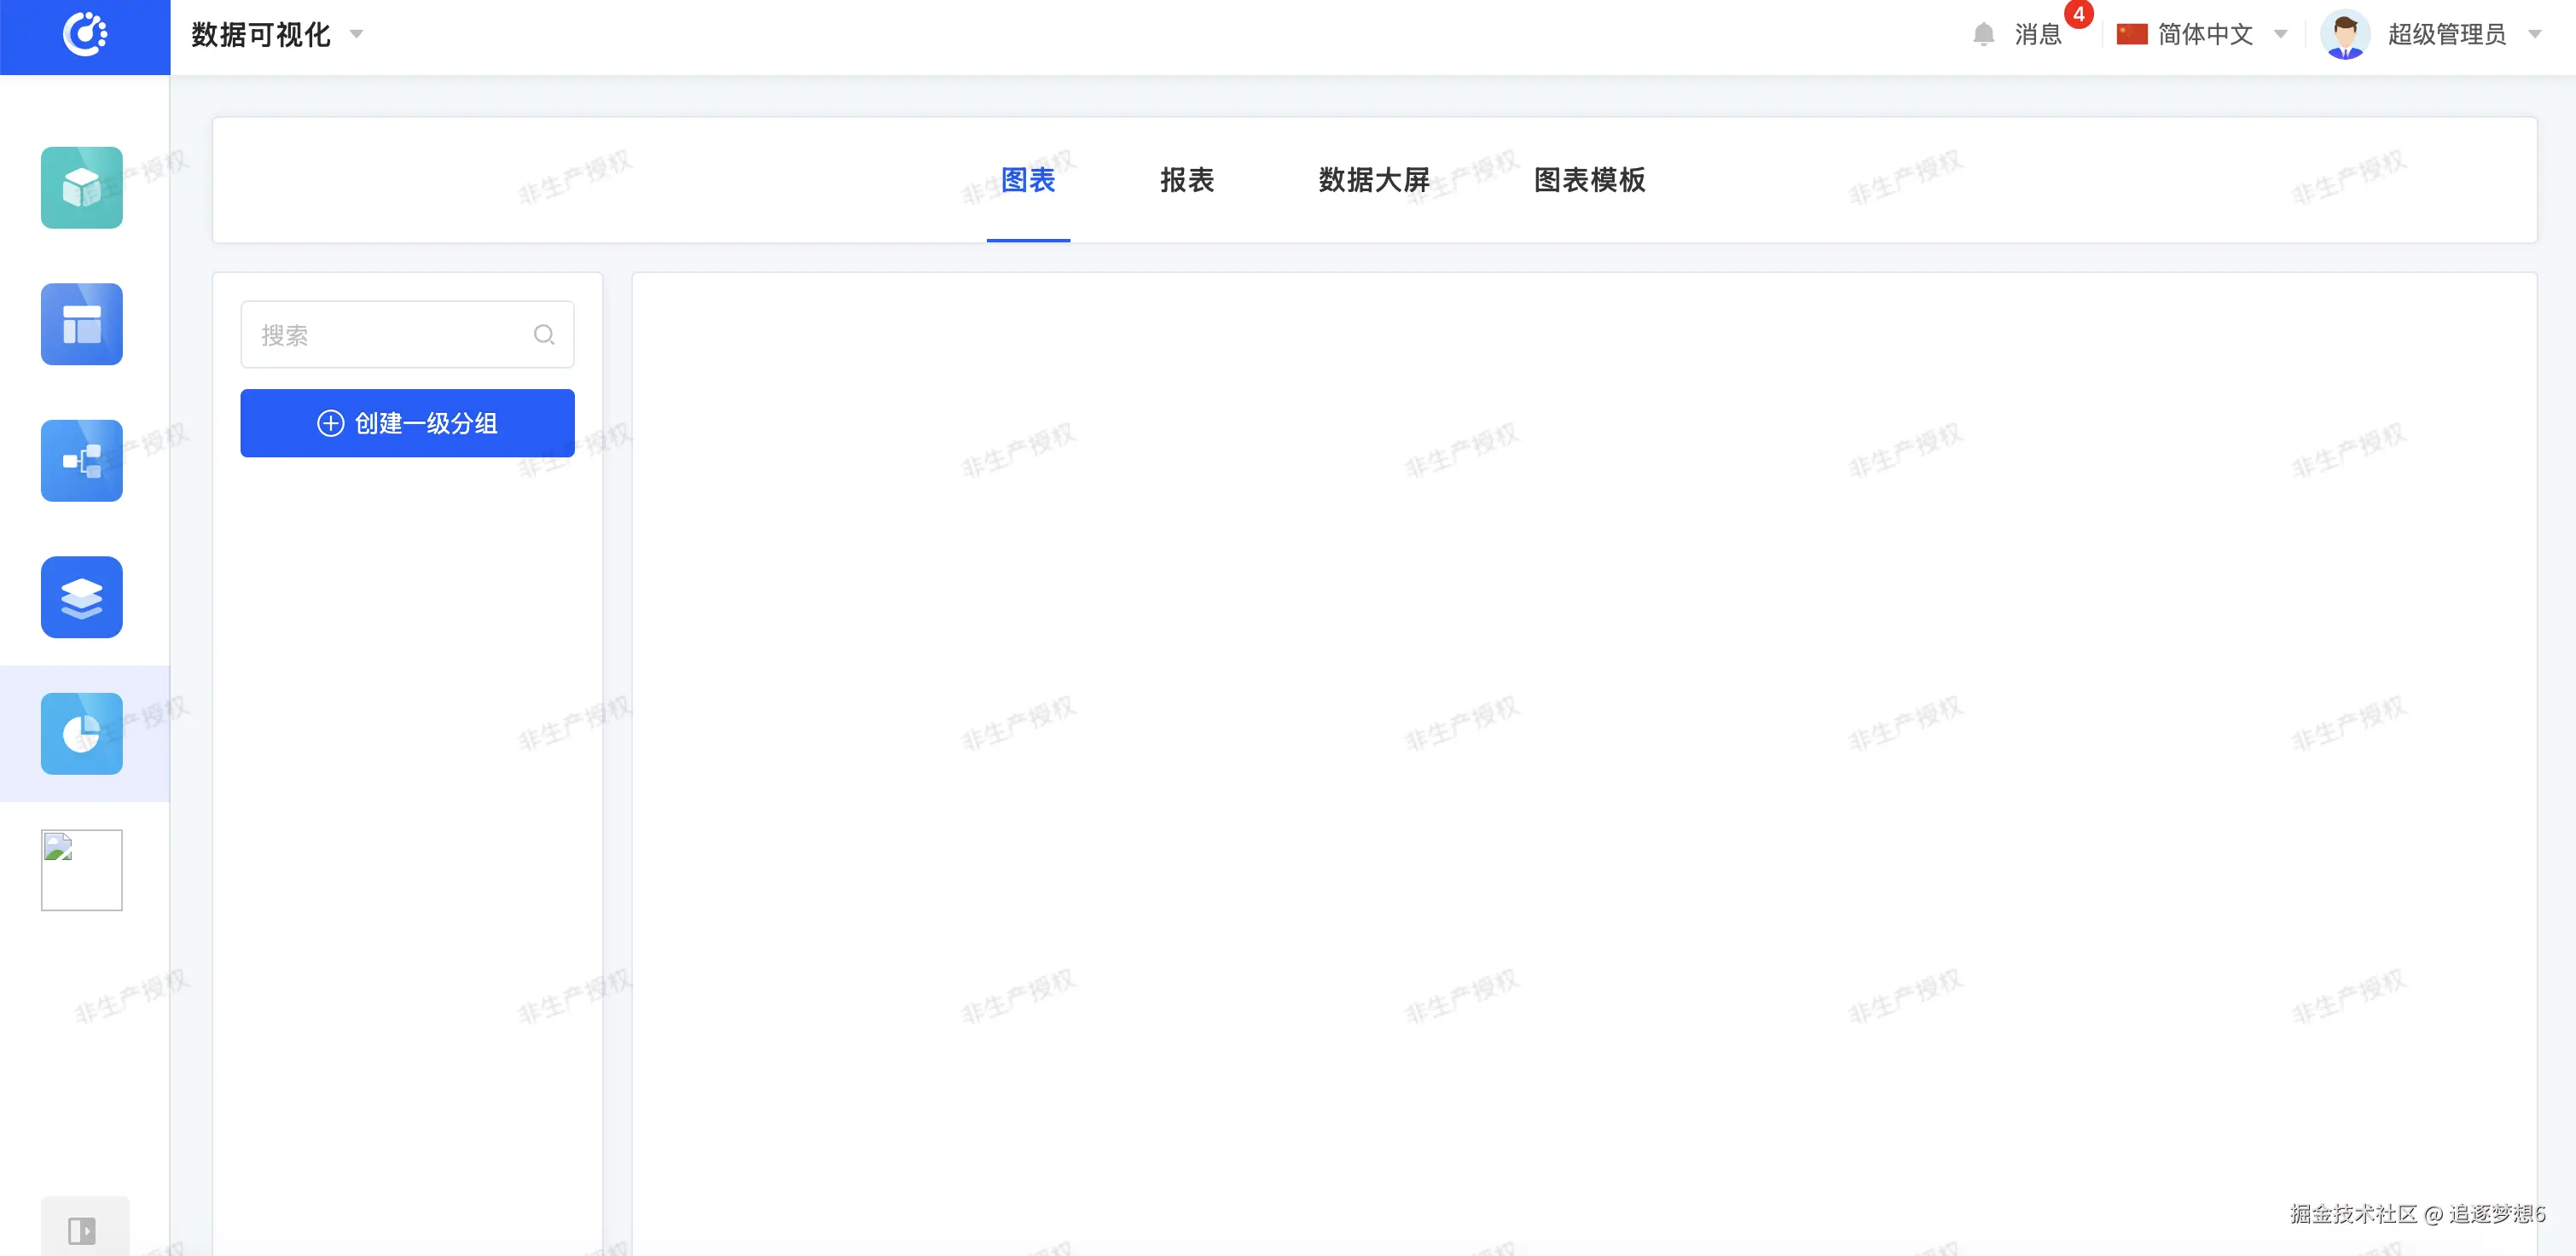2576x1256 pixels.
Task: Open the teal cube sidebar module
Action: click(82, 188)
